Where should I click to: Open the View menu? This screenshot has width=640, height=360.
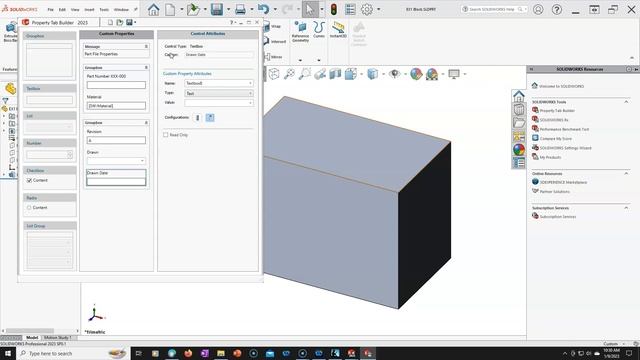click(75, 9)
